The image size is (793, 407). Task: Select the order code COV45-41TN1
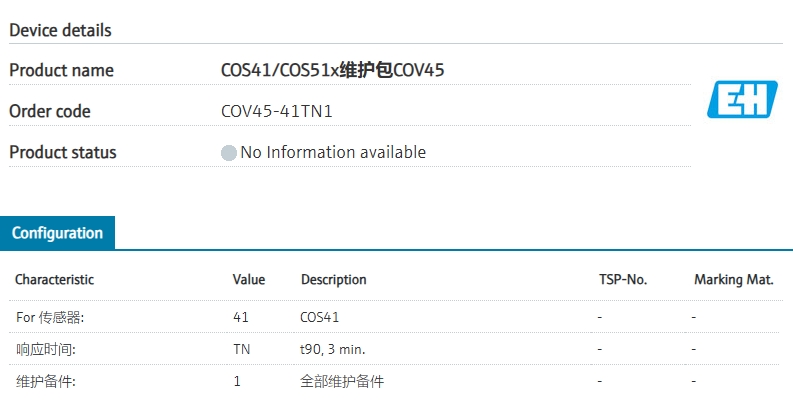pyautogui.click(x=277, y=111)
